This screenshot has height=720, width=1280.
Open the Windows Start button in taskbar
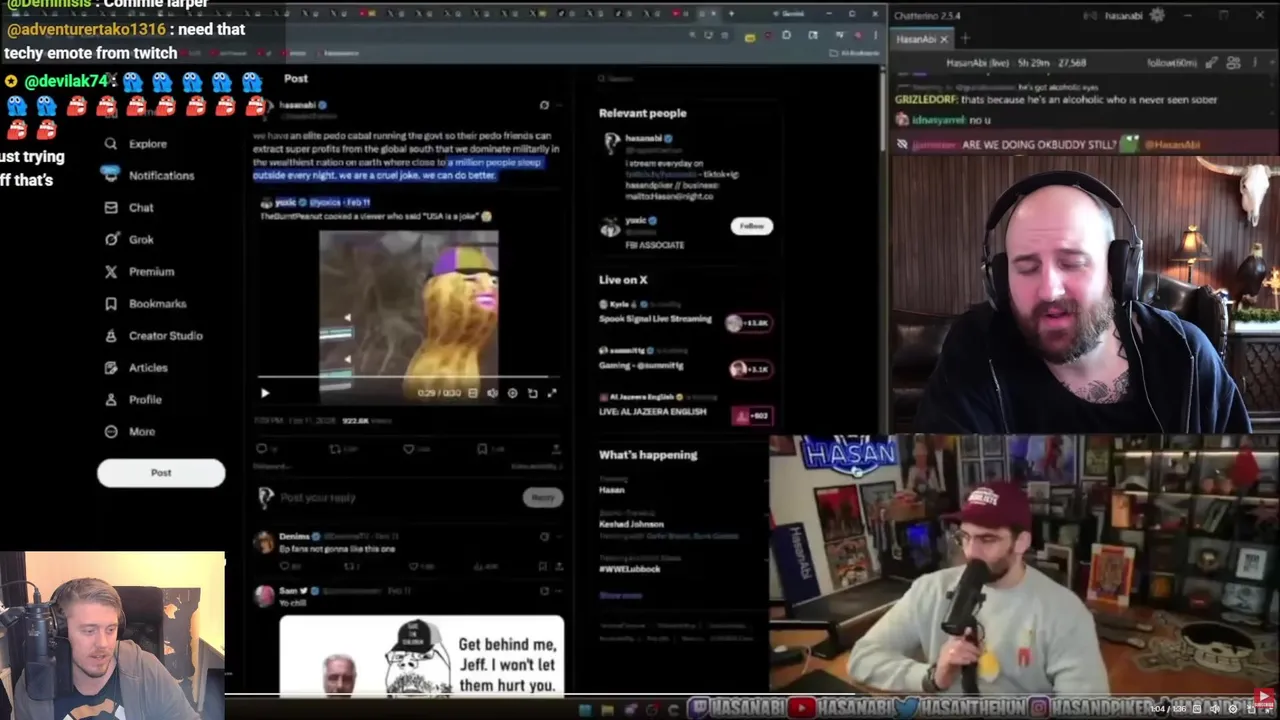click(x=585, y=710)
